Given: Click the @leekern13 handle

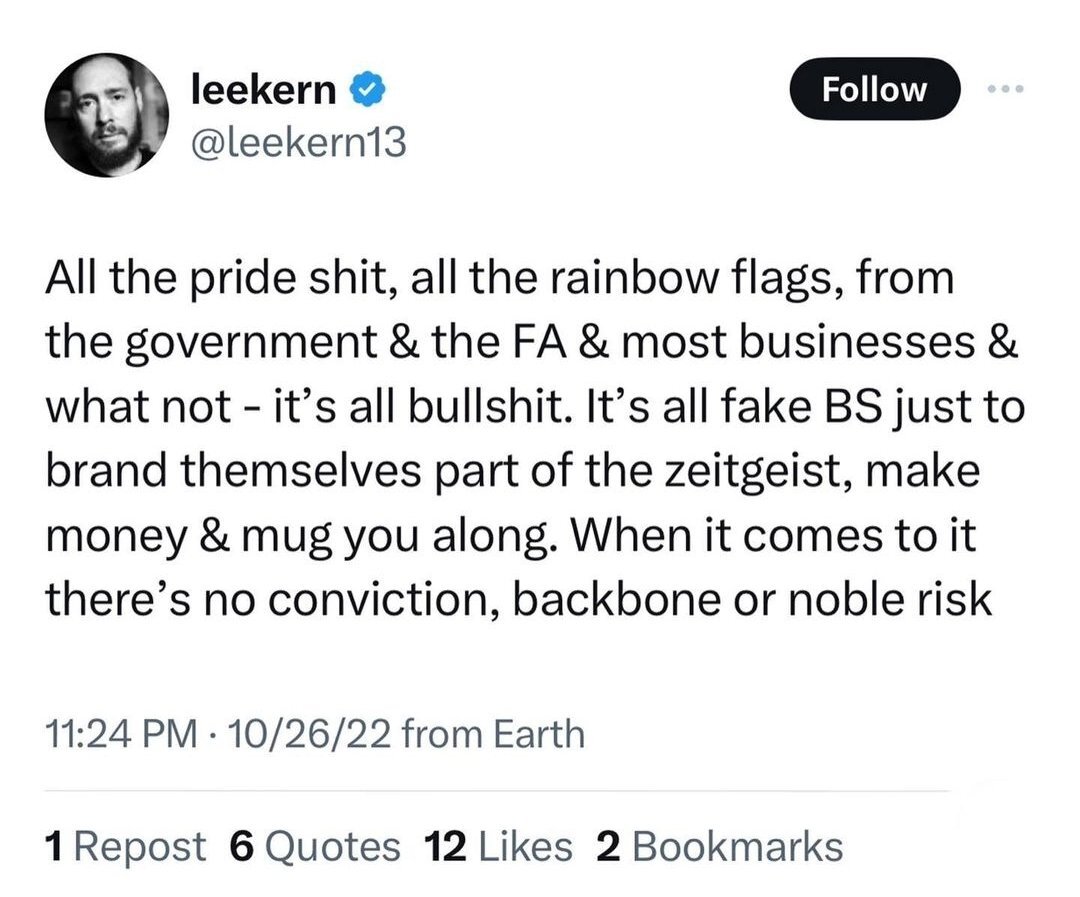Looking at the screenshot, I should click(x=297, y=144).
